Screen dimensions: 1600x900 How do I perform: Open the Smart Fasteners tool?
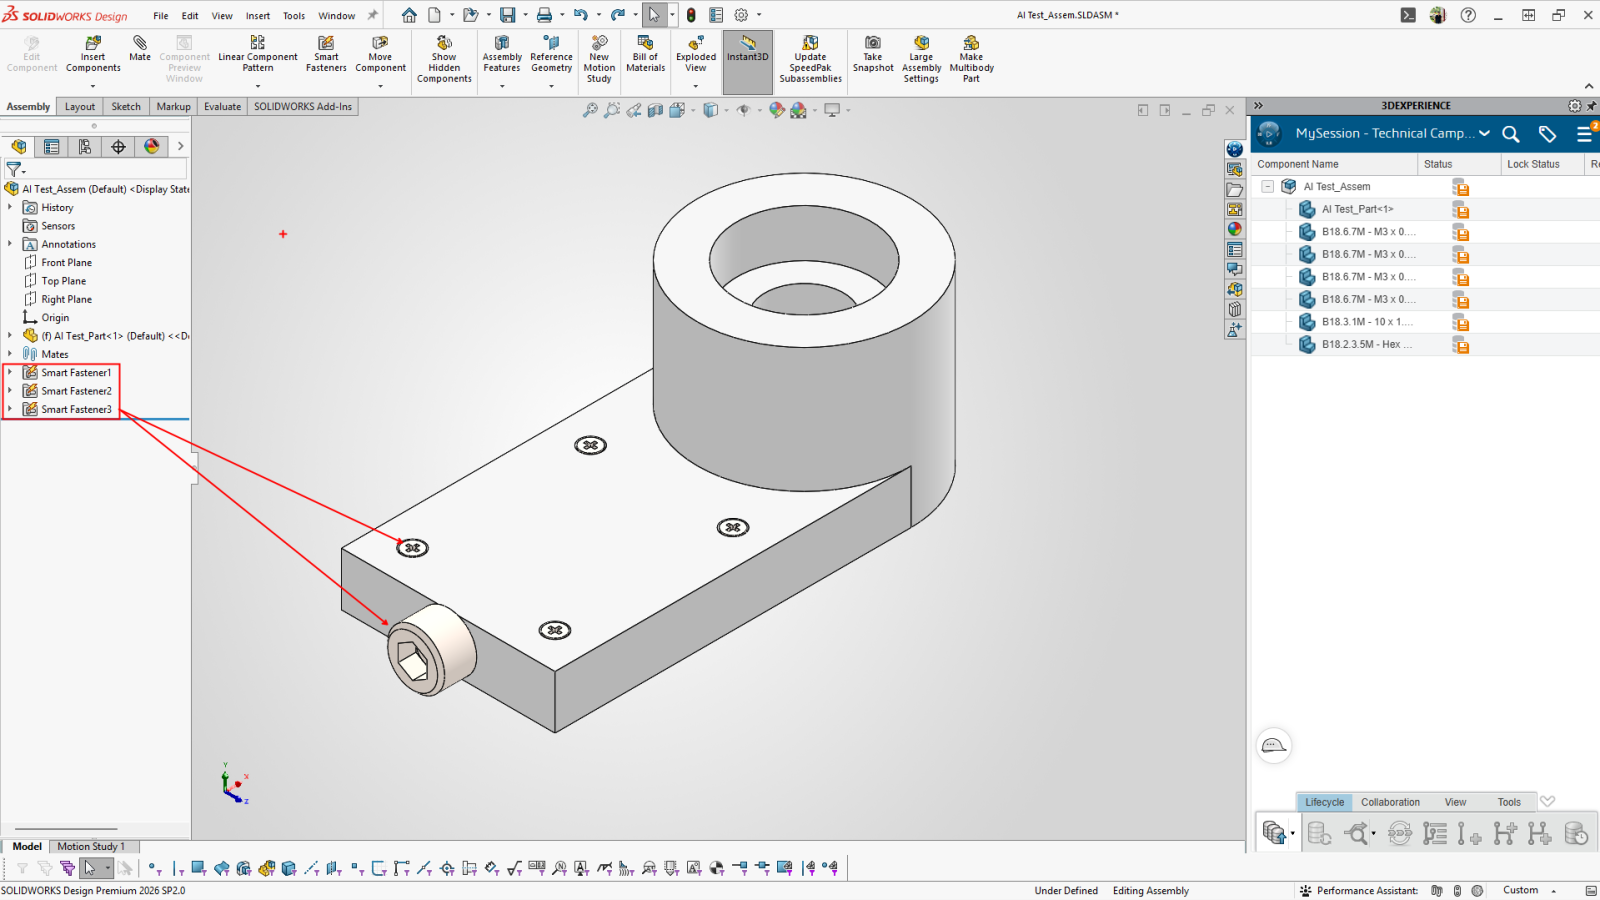(x=326, y=54)
